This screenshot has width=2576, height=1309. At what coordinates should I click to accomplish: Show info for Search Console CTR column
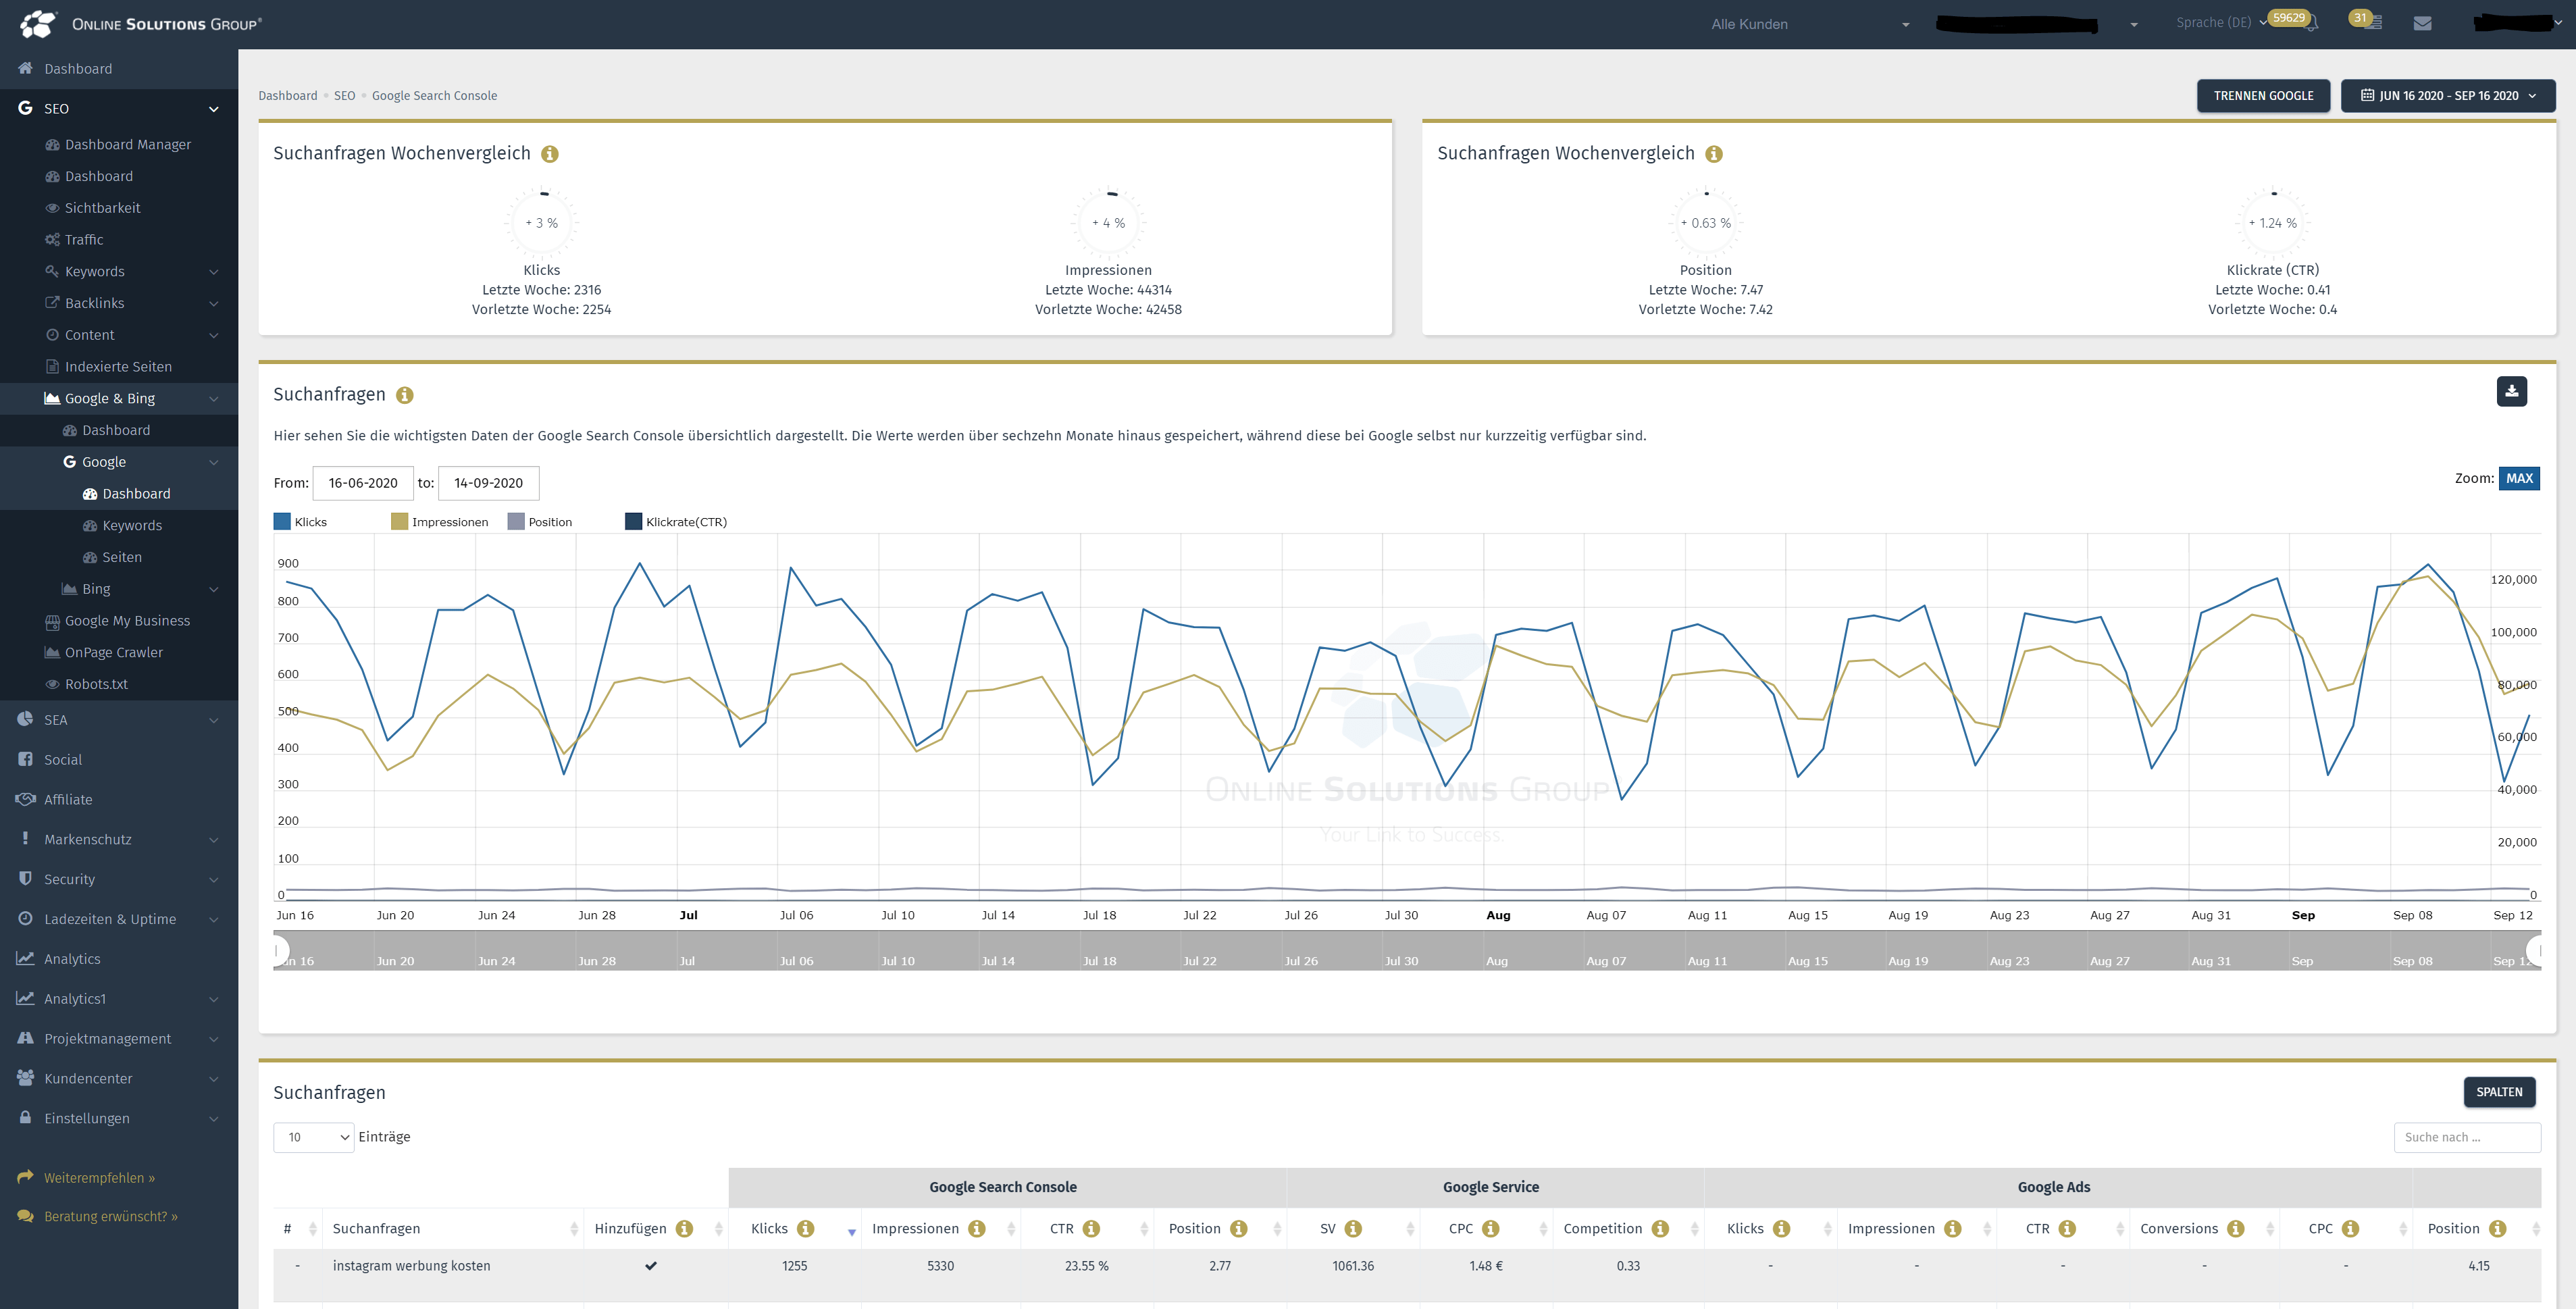coord(1091,1228)
